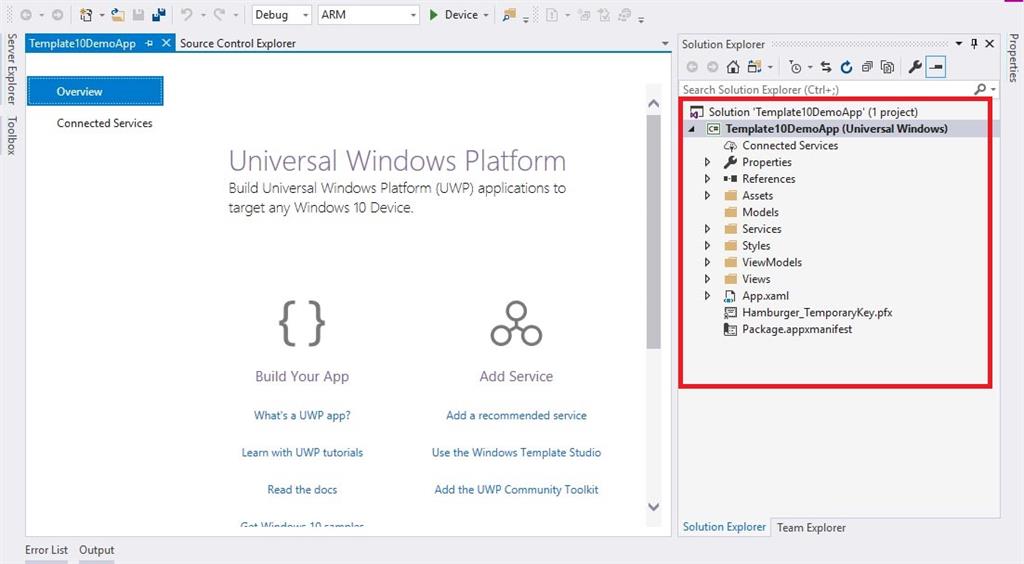Click Switch Views icon in Solution Explorer
The height and width of the screenshot is (564, 1024).
pos(754,67)
